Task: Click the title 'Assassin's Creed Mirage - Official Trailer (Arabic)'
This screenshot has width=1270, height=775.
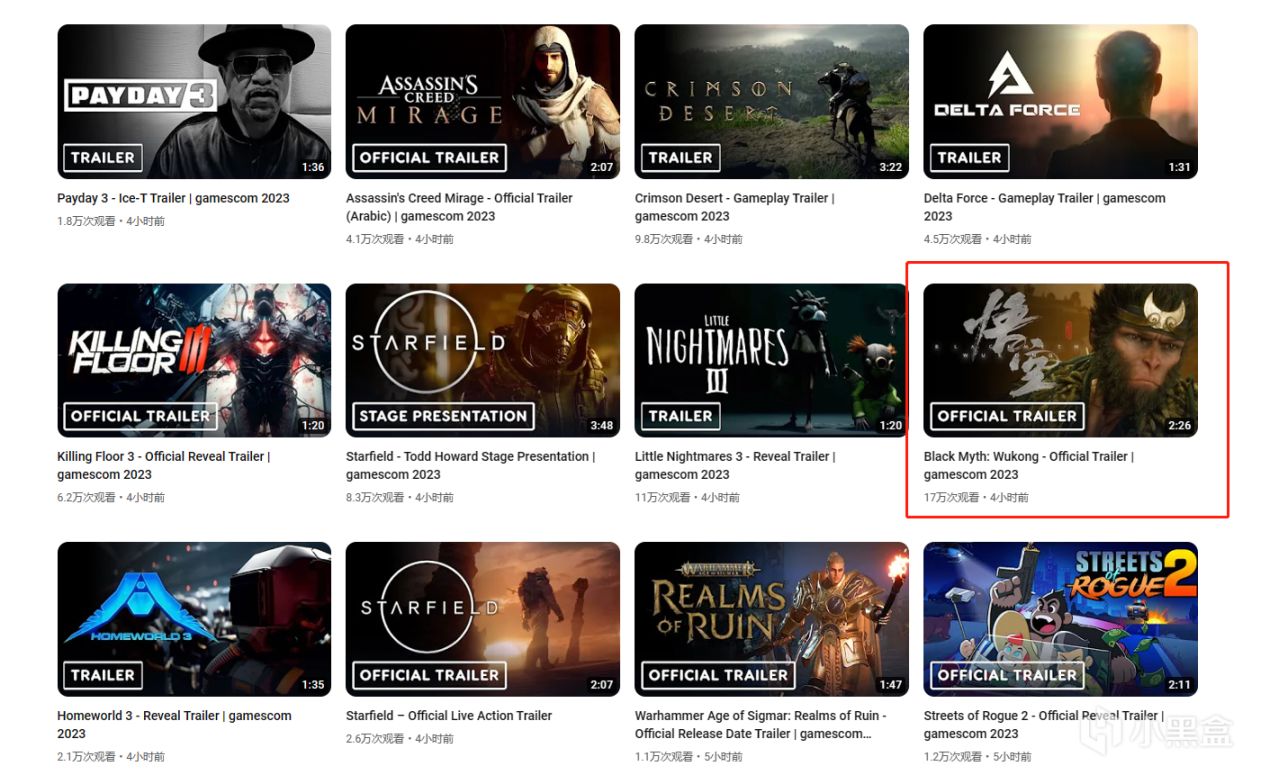Action: (x=459, y=207)
